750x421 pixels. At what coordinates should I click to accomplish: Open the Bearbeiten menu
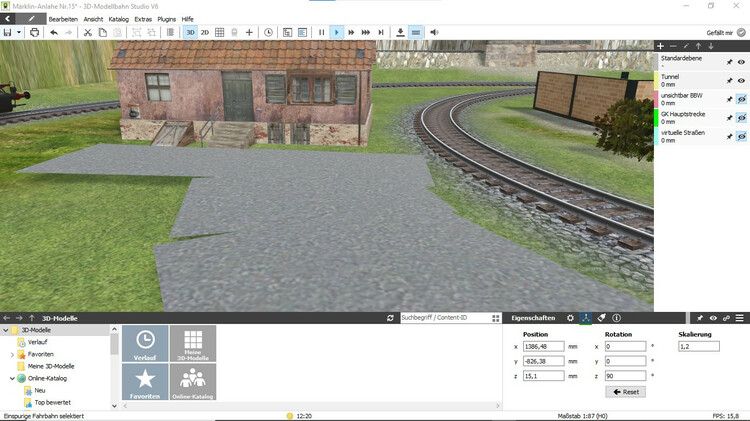pyautogui.click(x=63, y=19)
